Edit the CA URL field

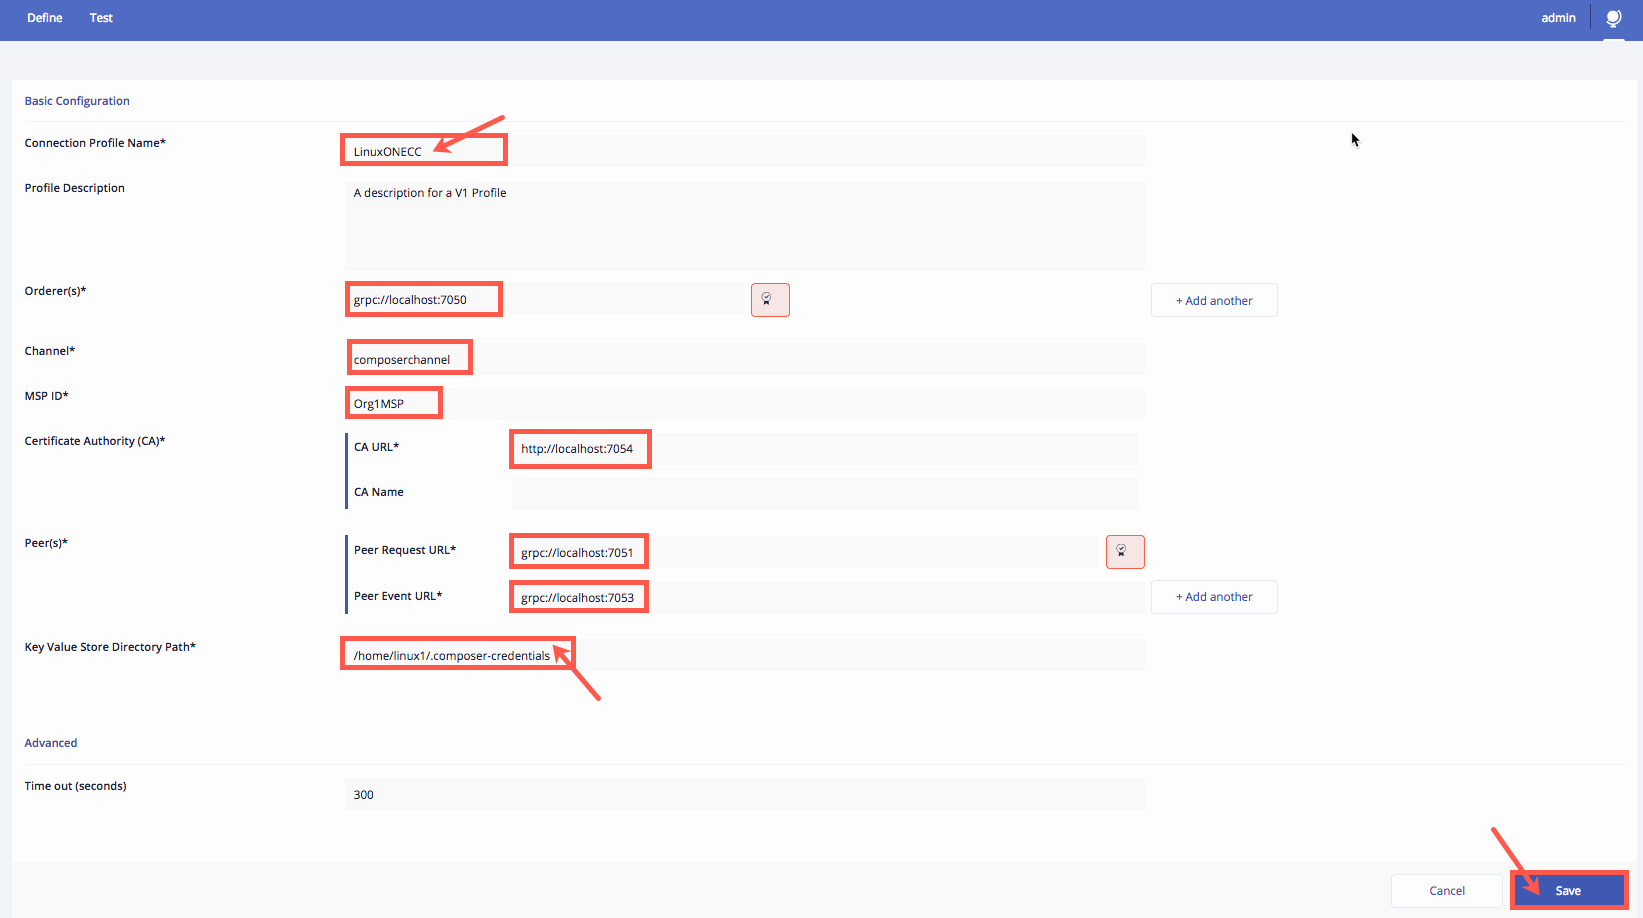point(825,449)
